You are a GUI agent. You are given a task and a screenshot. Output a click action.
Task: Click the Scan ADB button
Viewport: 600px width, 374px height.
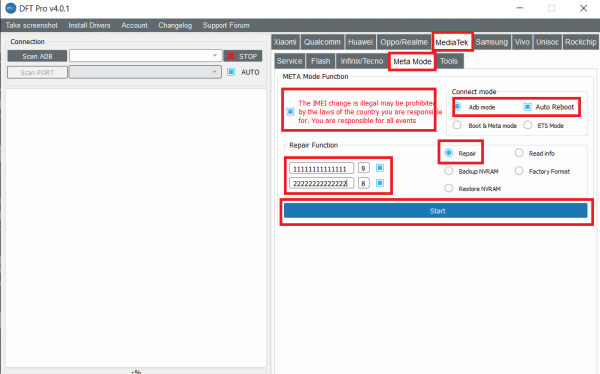37,56
